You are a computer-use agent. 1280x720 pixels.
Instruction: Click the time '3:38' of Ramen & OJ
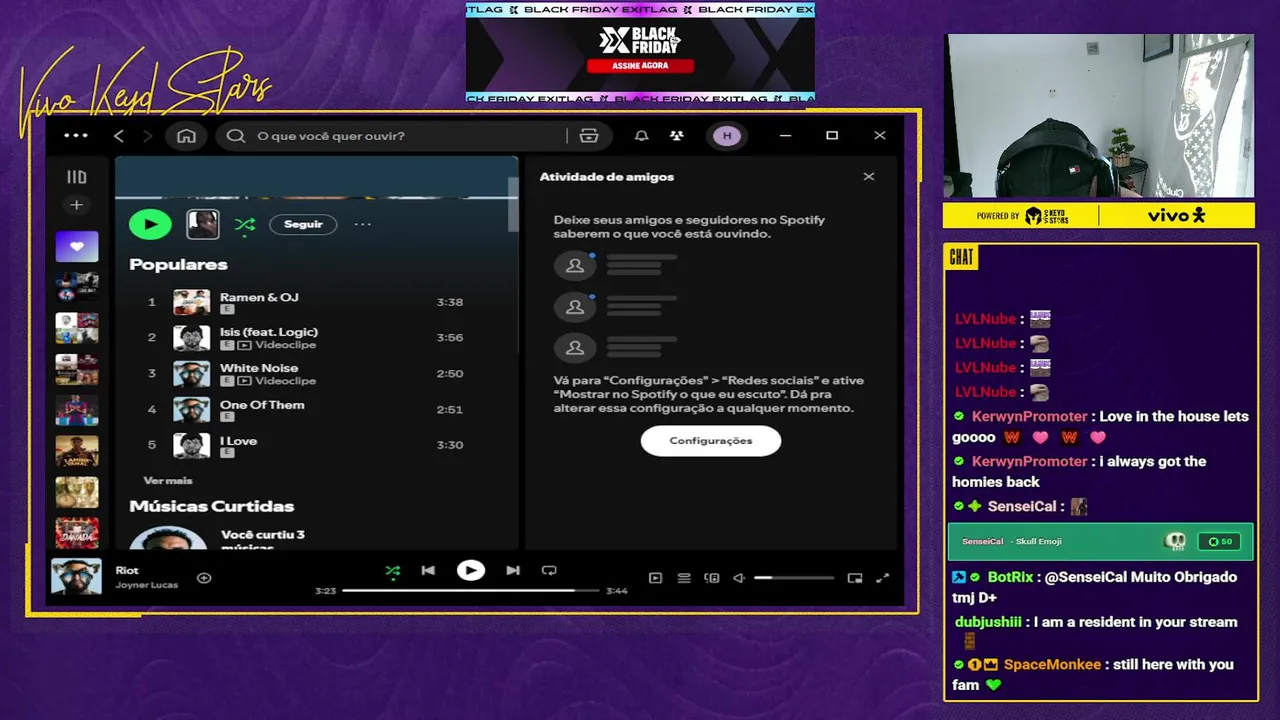pos(450,302)
